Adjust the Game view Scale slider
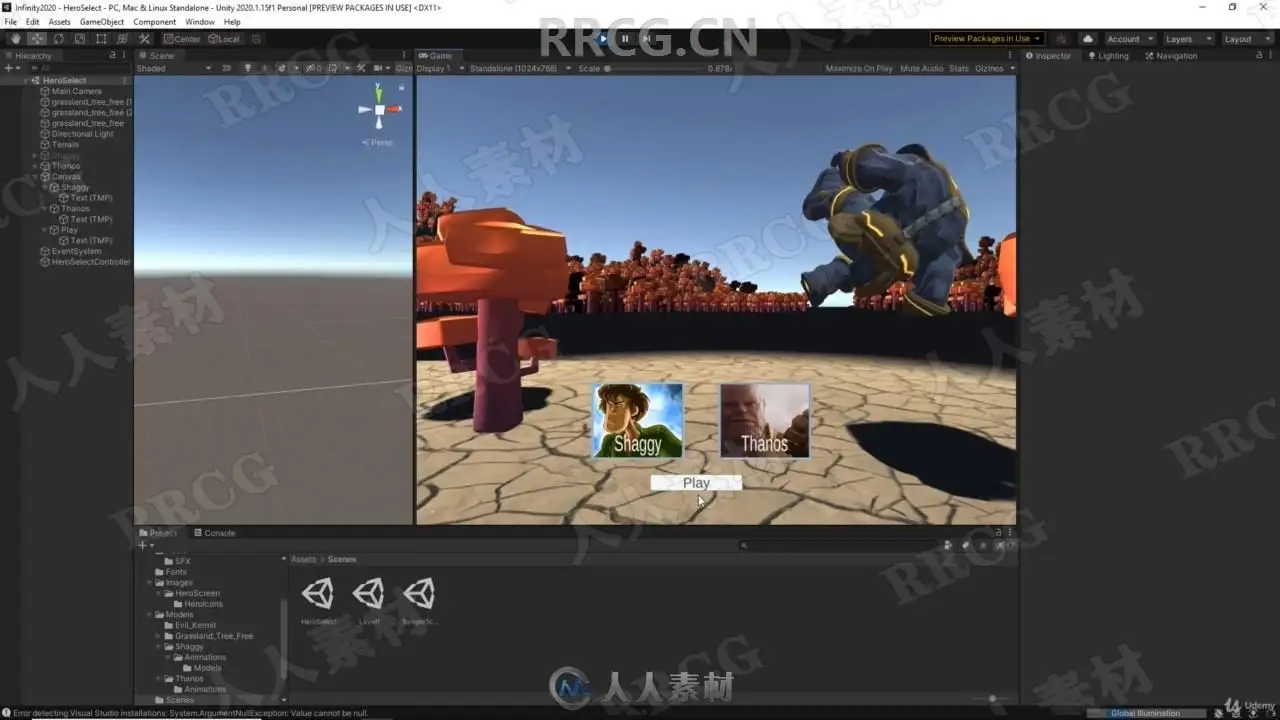This screenshot has height=720, width=1280. pyautogui.click(x=654, y=68)
